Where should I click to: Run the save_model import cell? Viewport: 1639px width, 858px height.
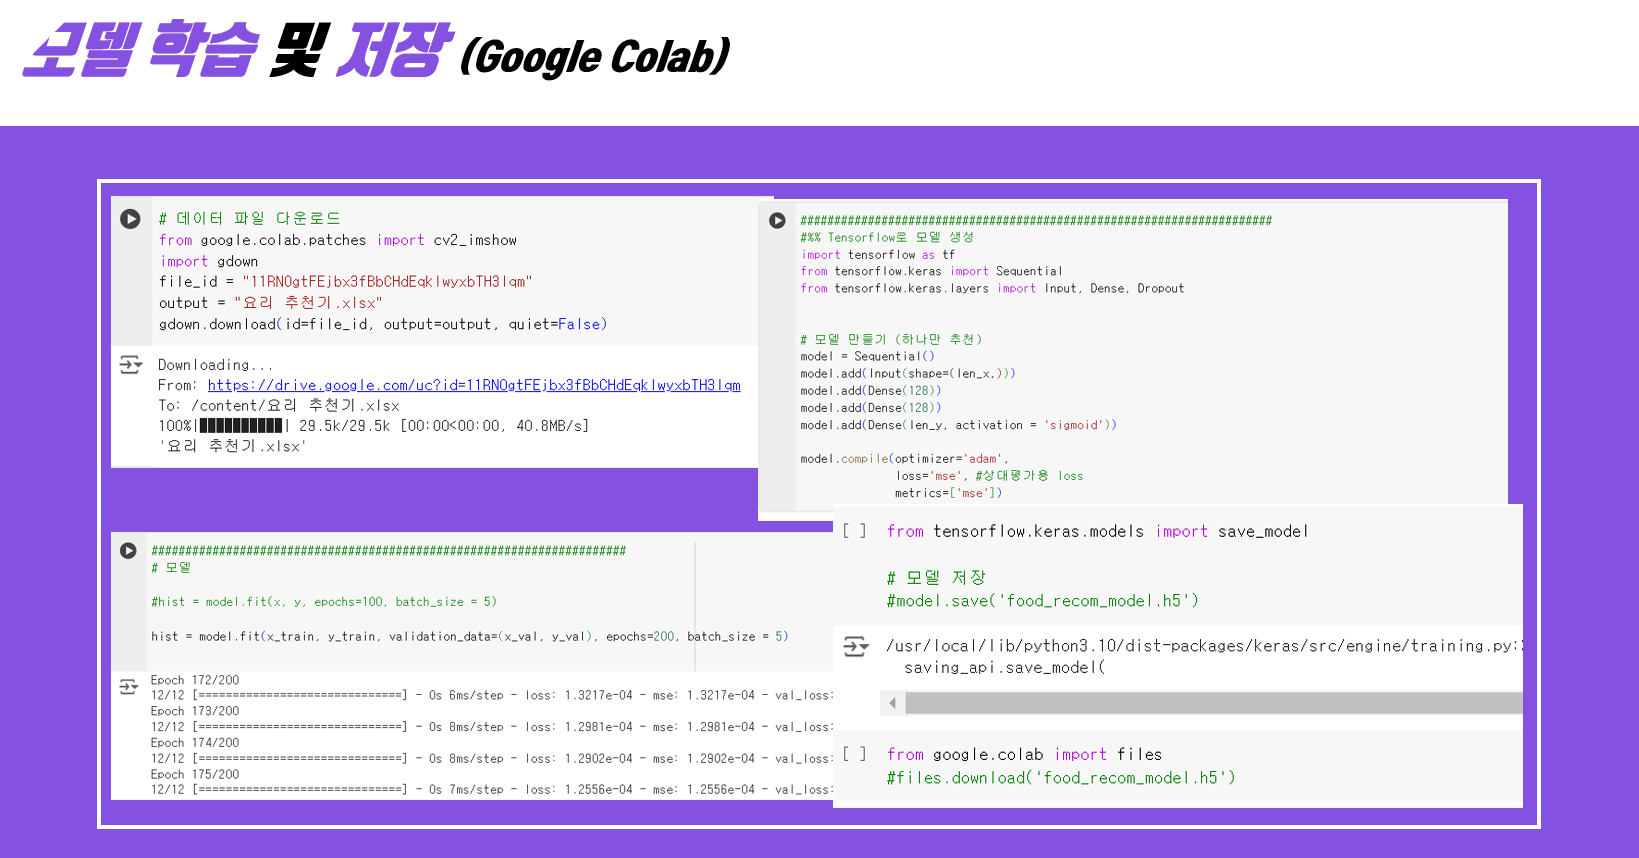(x=855, y=531)
